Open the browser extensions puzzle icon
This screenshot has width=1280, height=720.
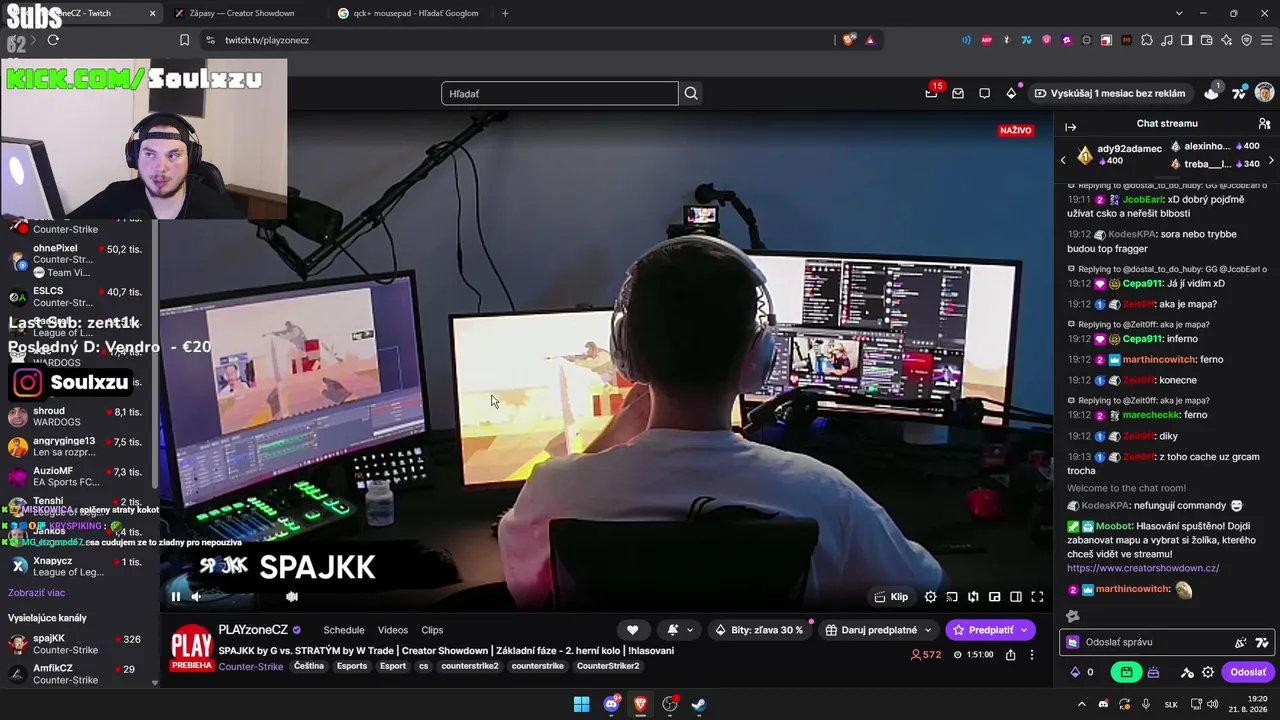tap(1147, 40)
